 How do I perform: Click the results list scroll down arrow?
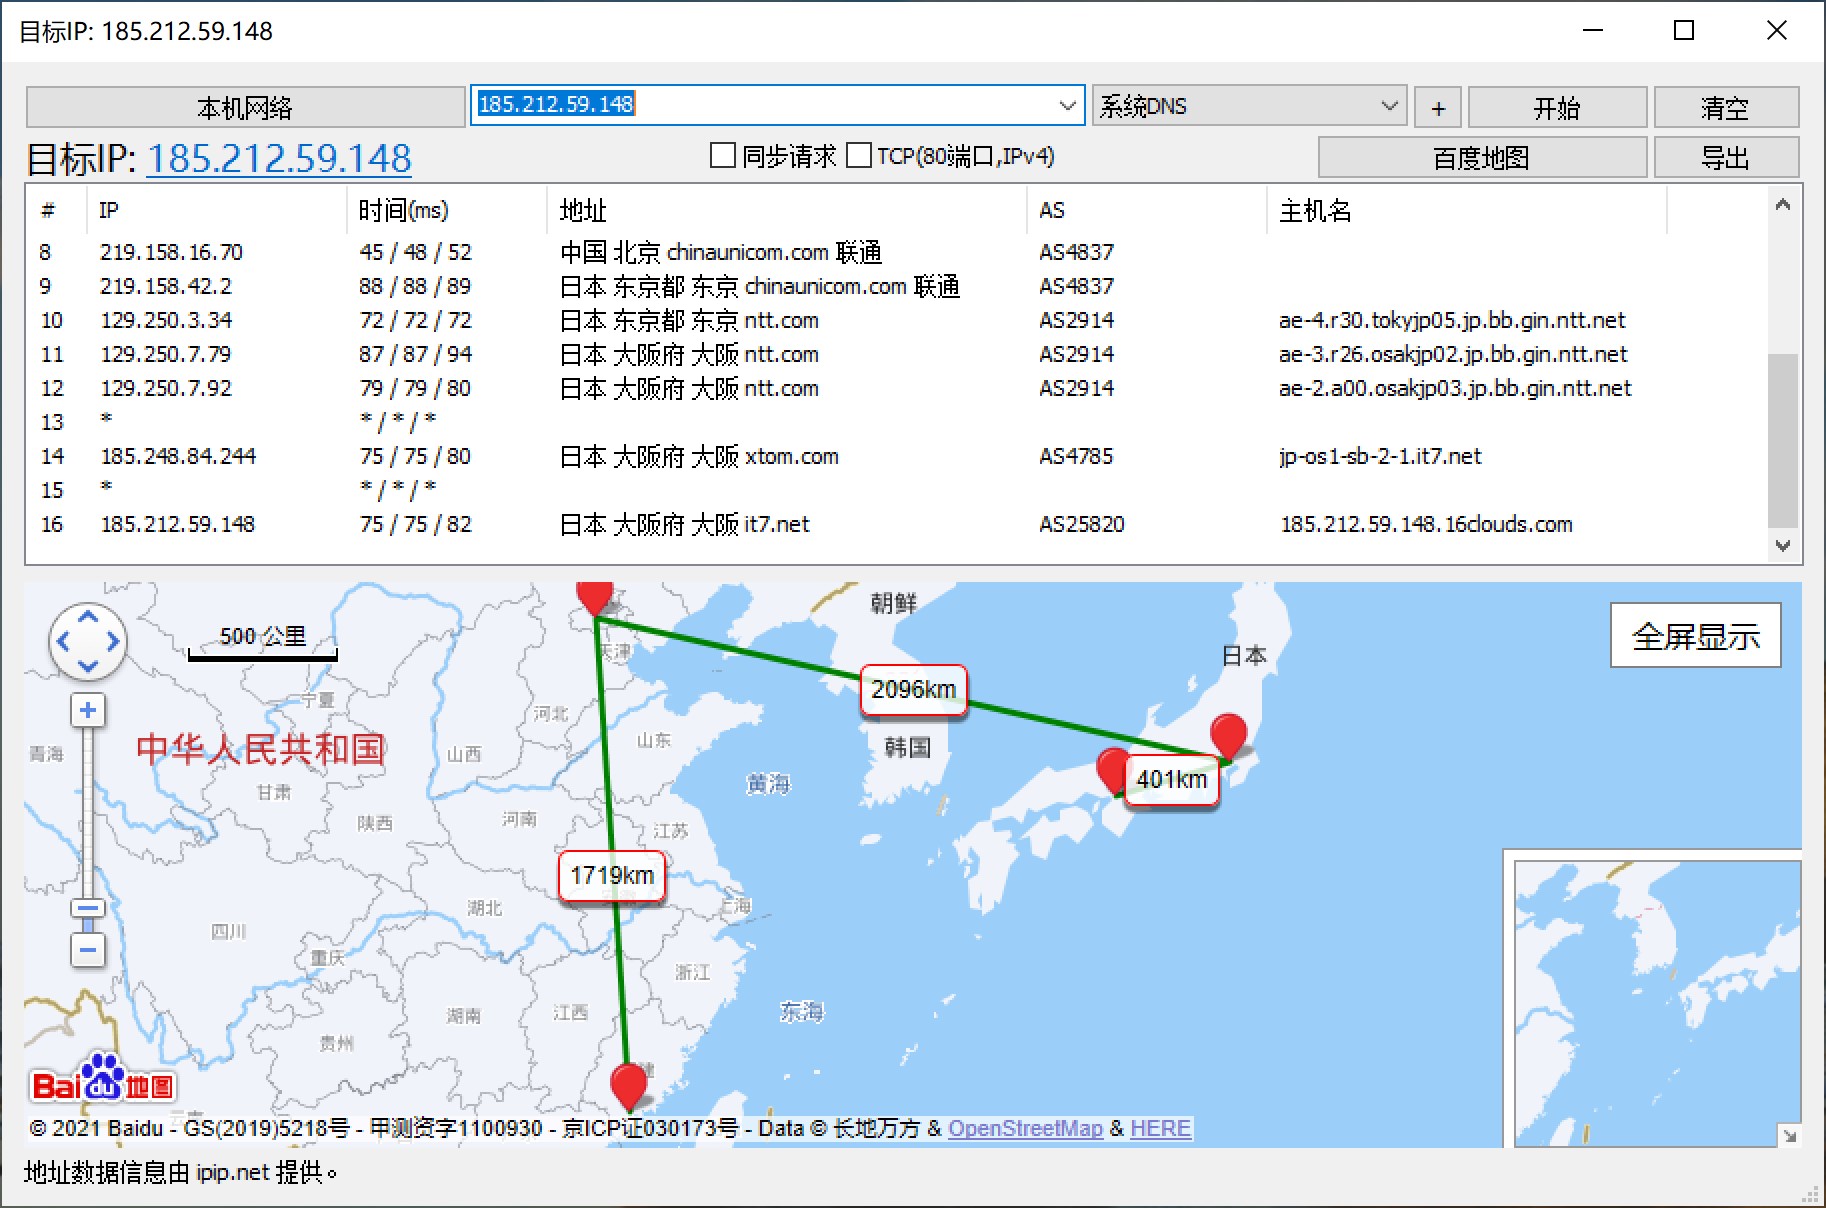click(x=1782, y=546)
